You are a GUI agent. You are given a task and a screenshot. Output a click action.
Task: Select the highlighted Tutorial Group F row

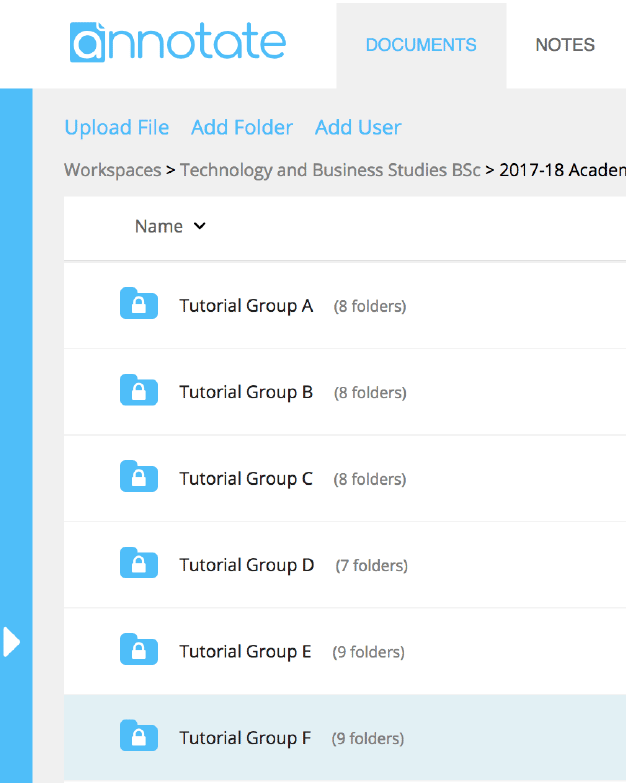345,738
